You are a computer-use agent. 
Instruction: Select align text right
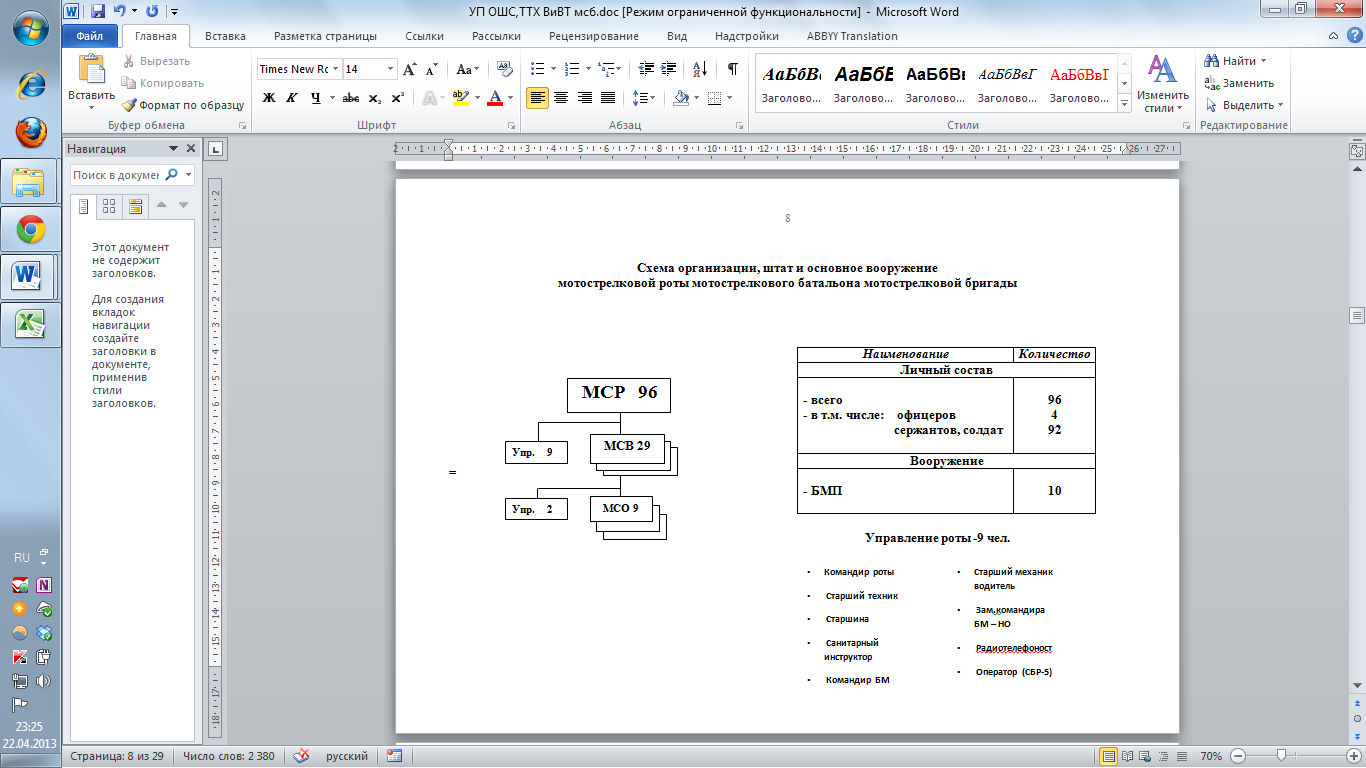coord(584,98)
